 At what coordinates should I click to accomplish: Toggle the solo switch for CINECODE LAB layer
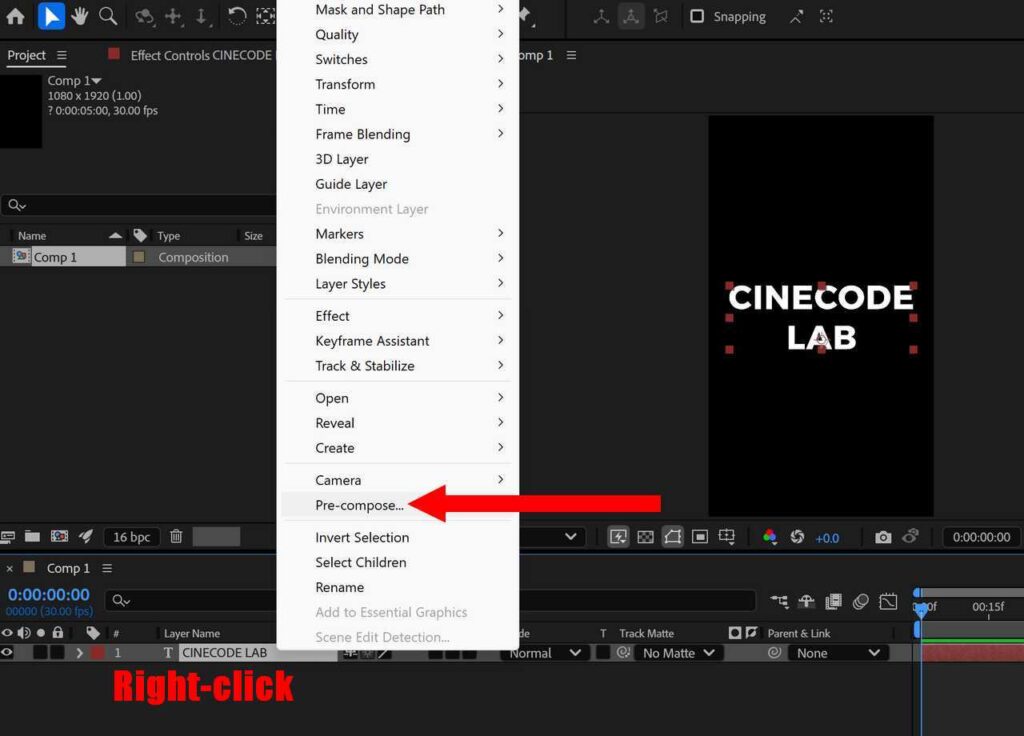40,652
